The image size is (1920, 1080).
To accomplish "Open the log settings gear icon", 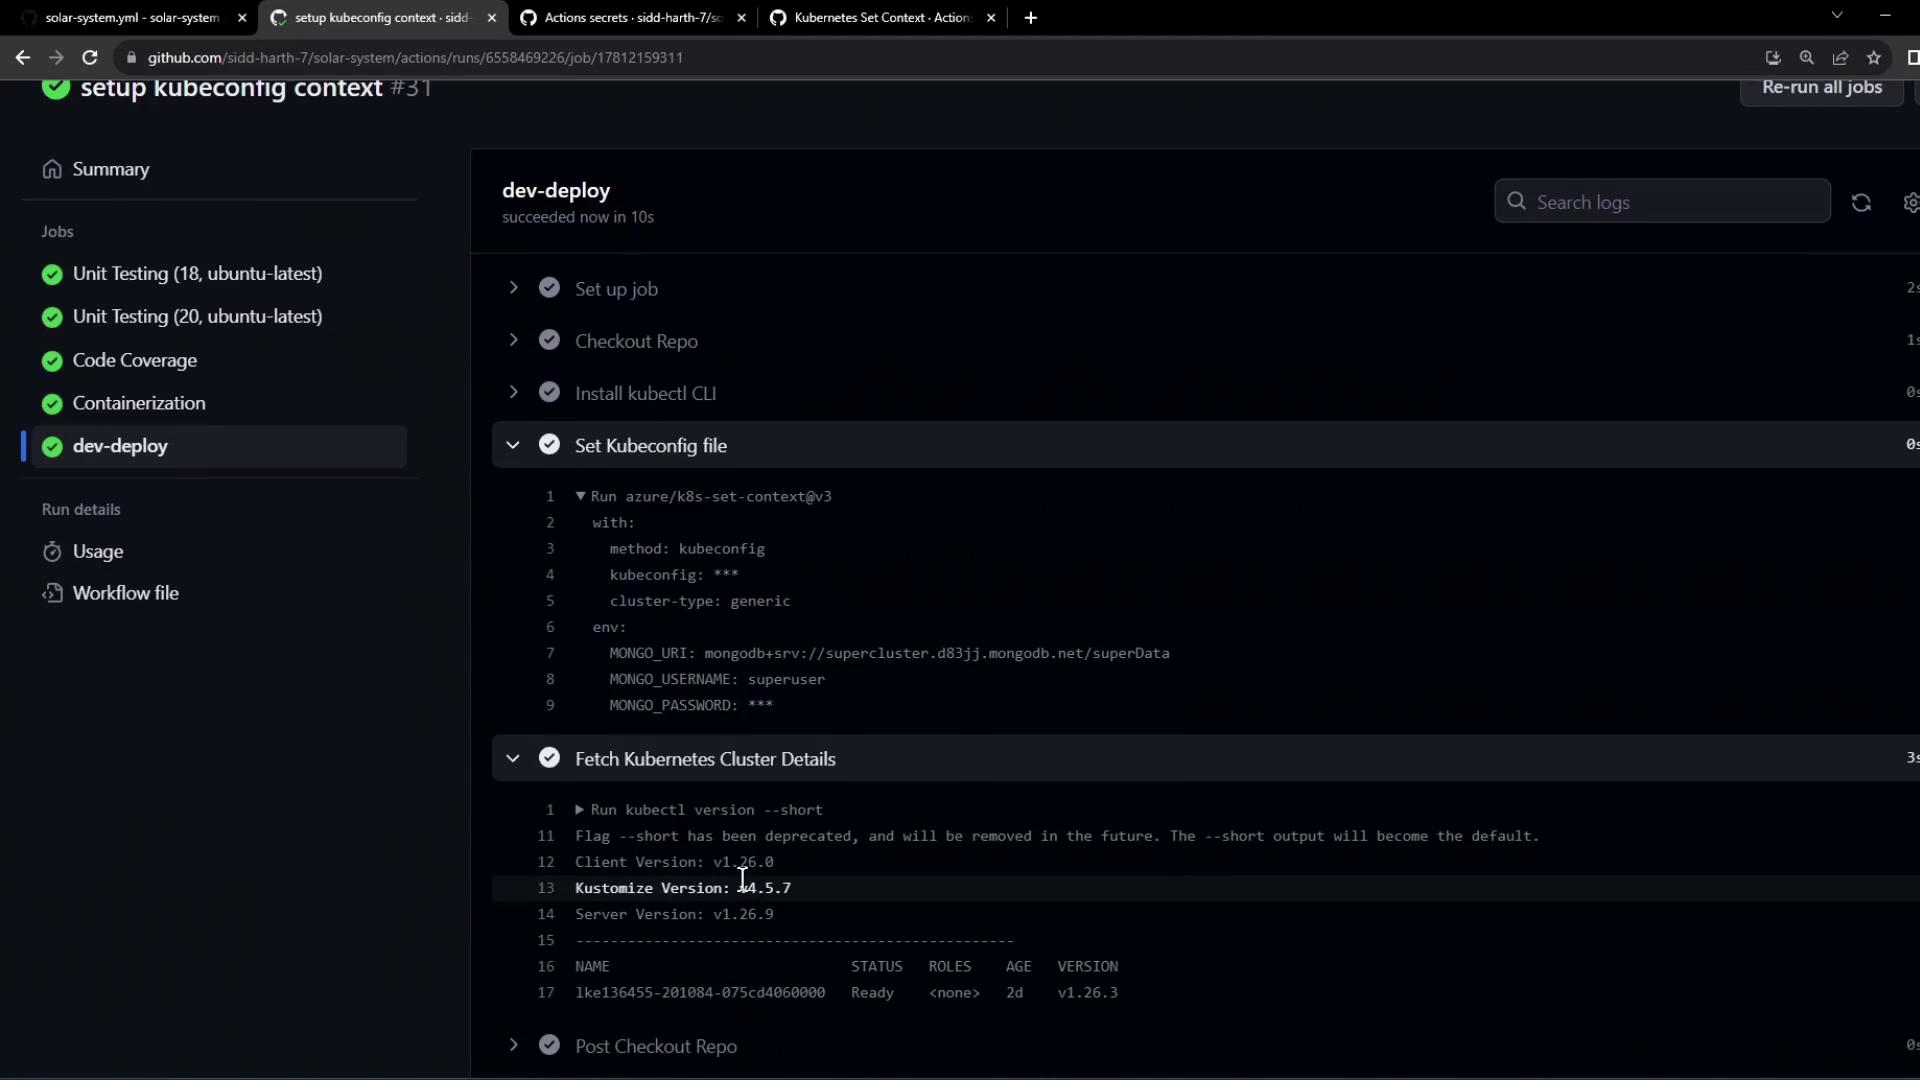I will (x=1910, y=203).
